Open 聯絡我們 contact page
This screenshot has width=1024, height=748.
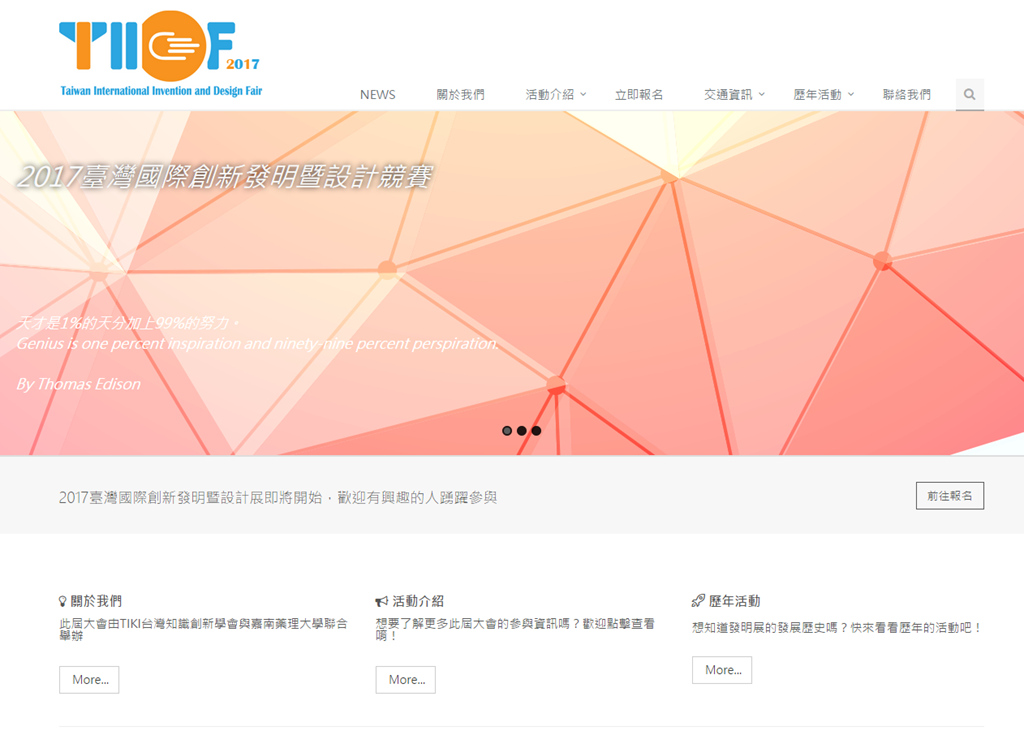pyautogui.click(x=906, y=95)
